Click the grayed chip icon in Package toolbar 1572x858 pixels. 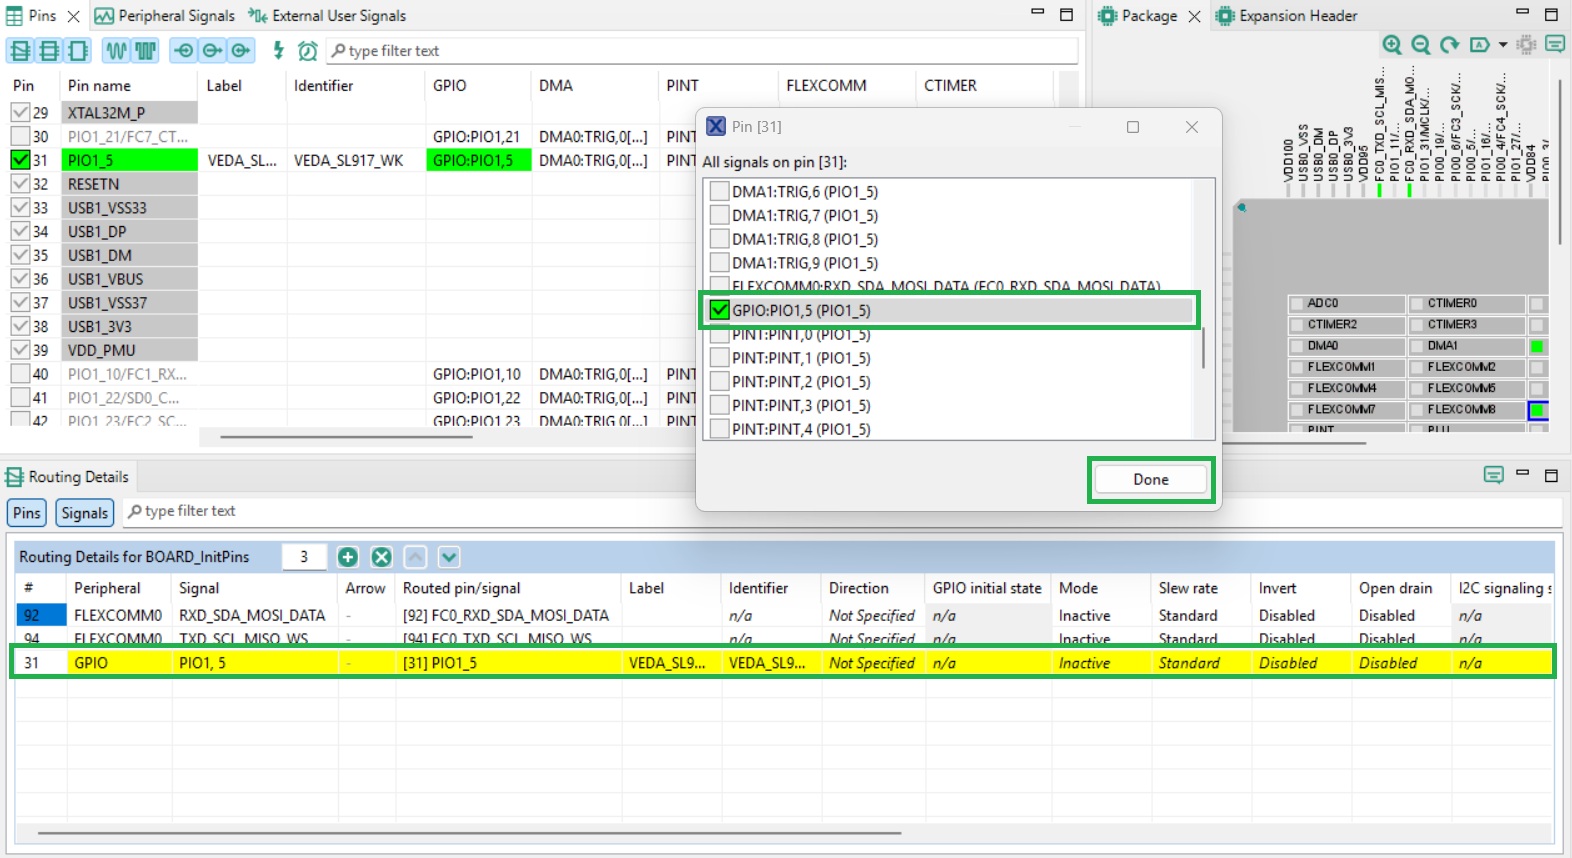[x=1526, y=44]
